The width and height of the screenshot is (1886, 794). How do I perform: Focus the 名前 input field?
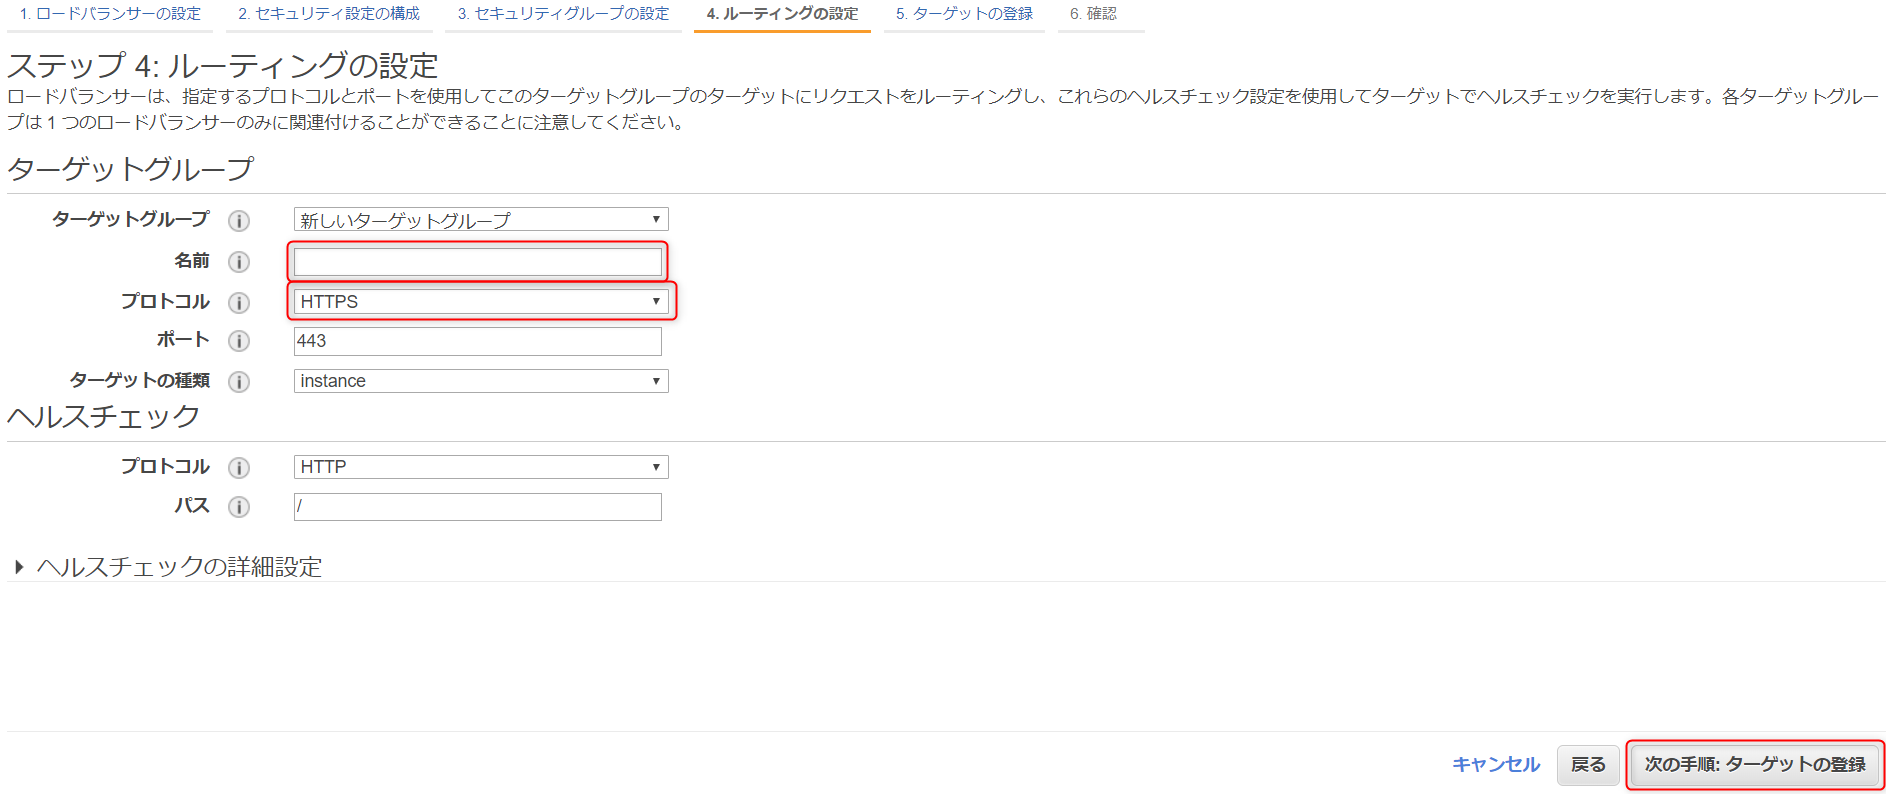(x=478, y=262)
